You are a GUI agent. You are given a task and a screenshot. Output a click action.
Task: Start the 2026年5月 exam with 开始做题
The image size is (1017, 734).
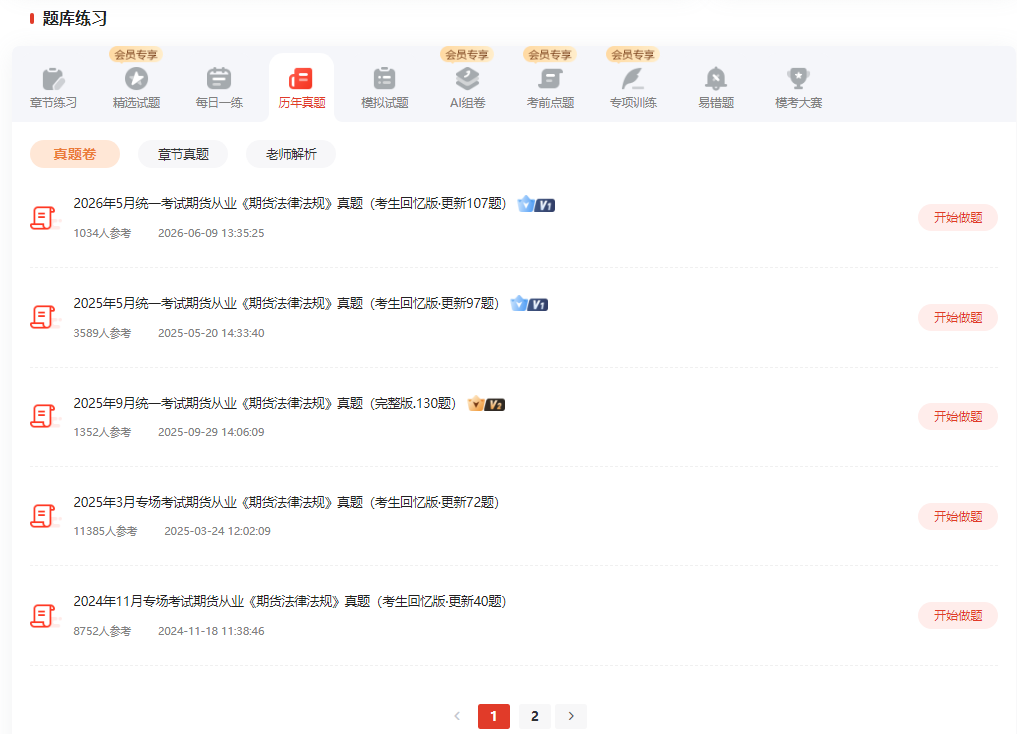pyautogui.click(x=957, y=218)
